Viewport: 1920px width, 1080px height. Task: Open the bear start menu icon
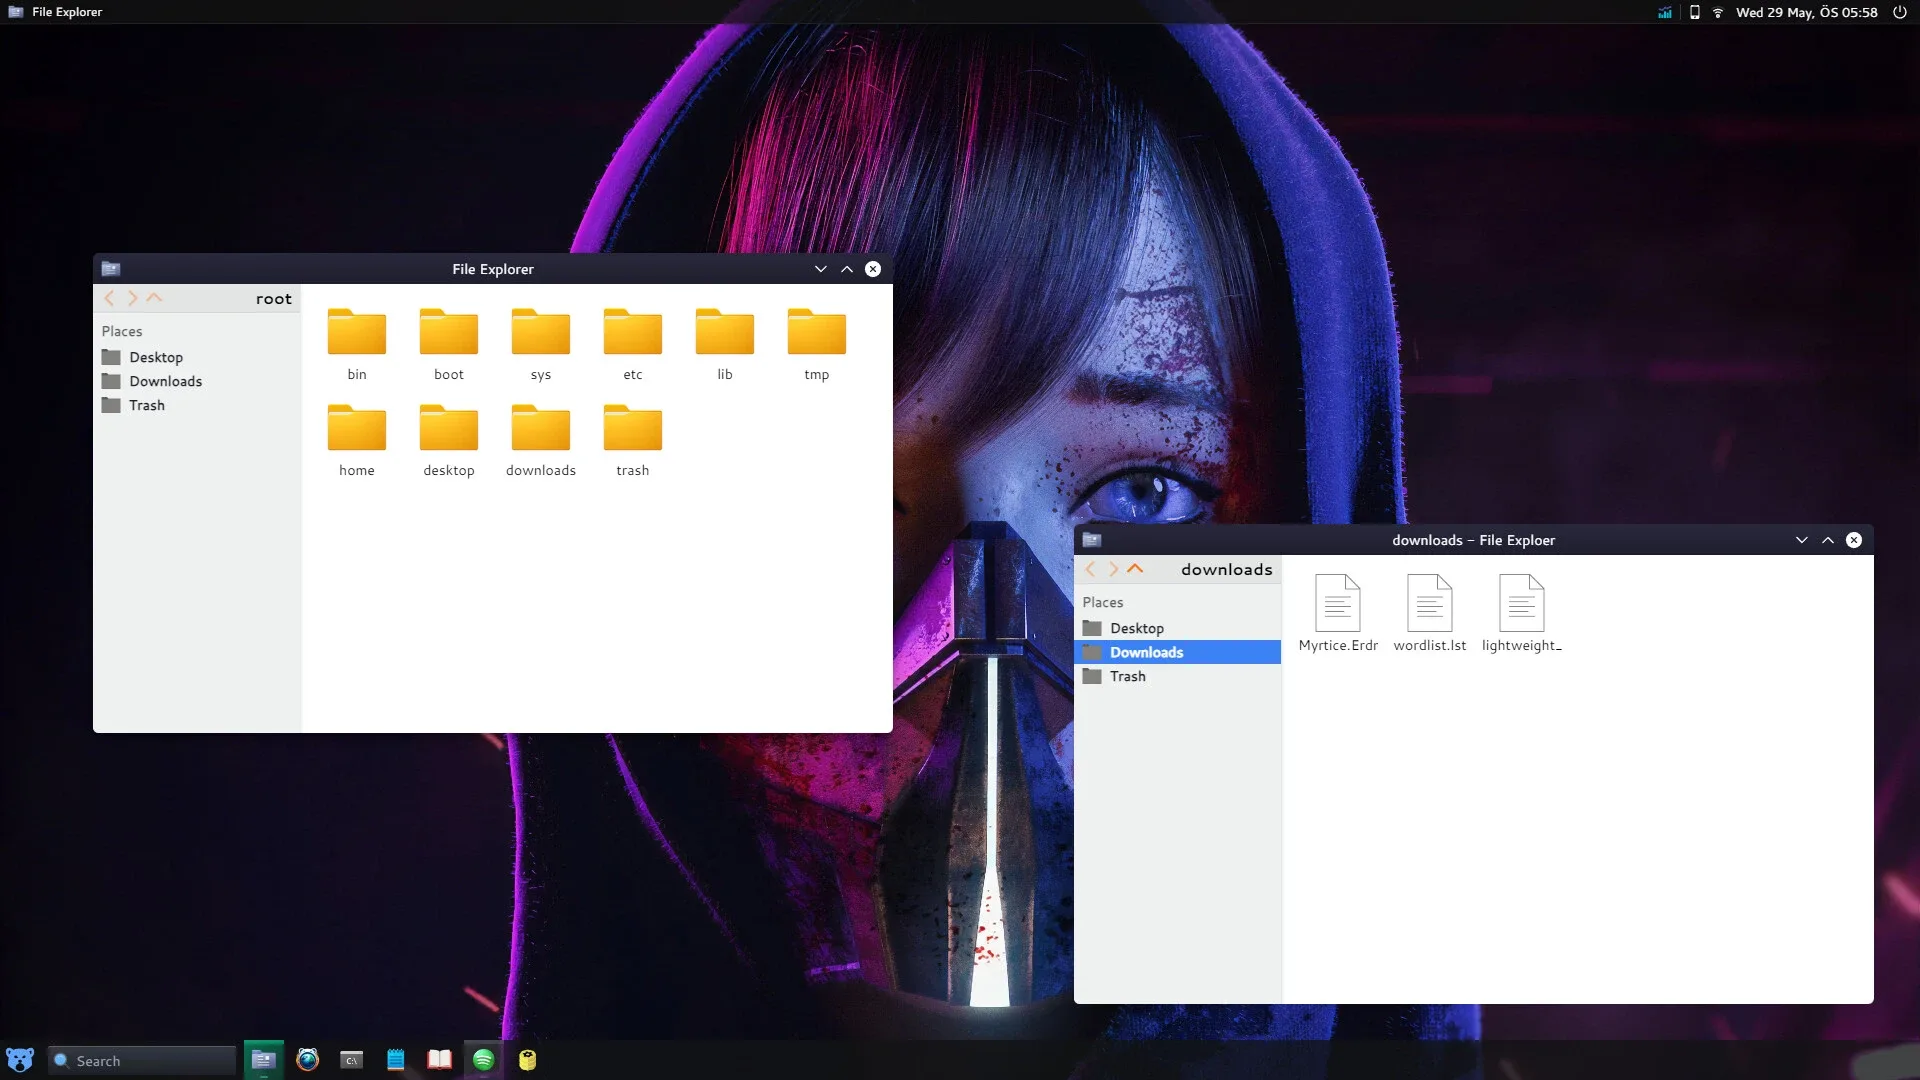[20, 1060]
